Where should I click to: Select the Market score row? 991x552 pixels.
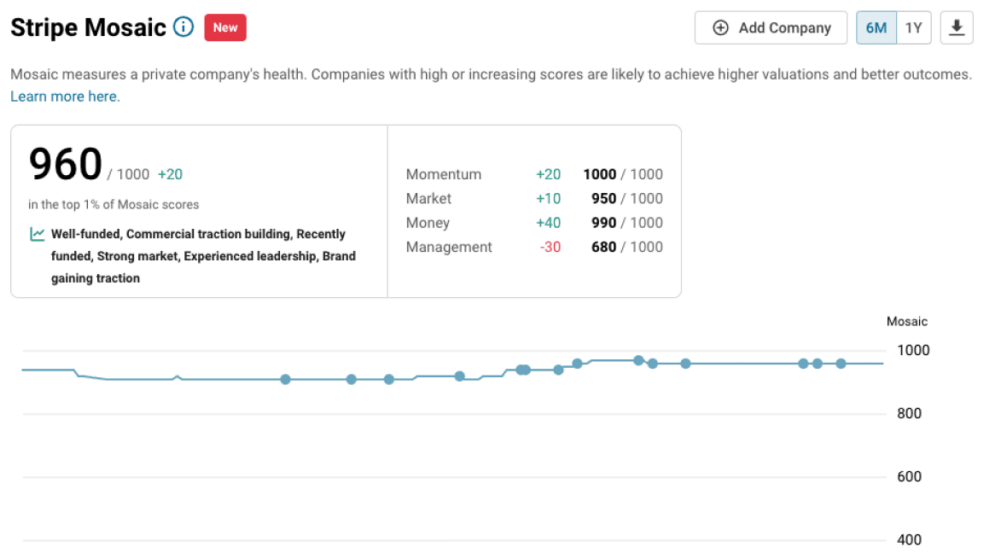(x=534, y=198)
